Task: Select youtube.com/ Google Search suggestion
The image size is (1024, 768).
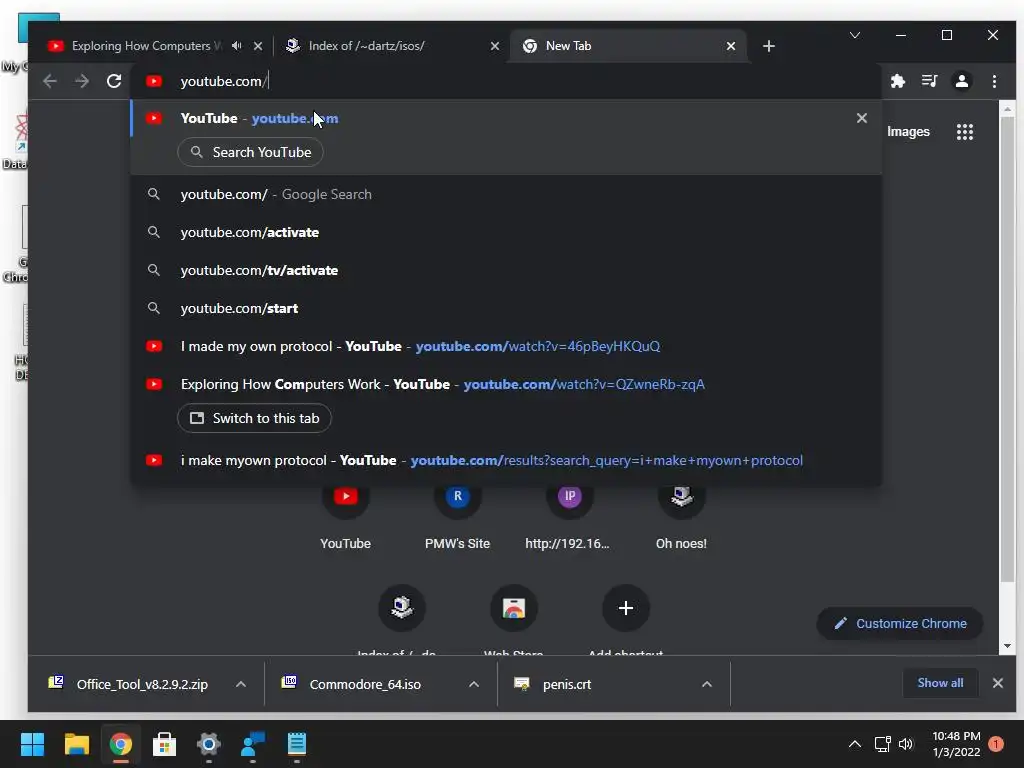Action: 506,194
